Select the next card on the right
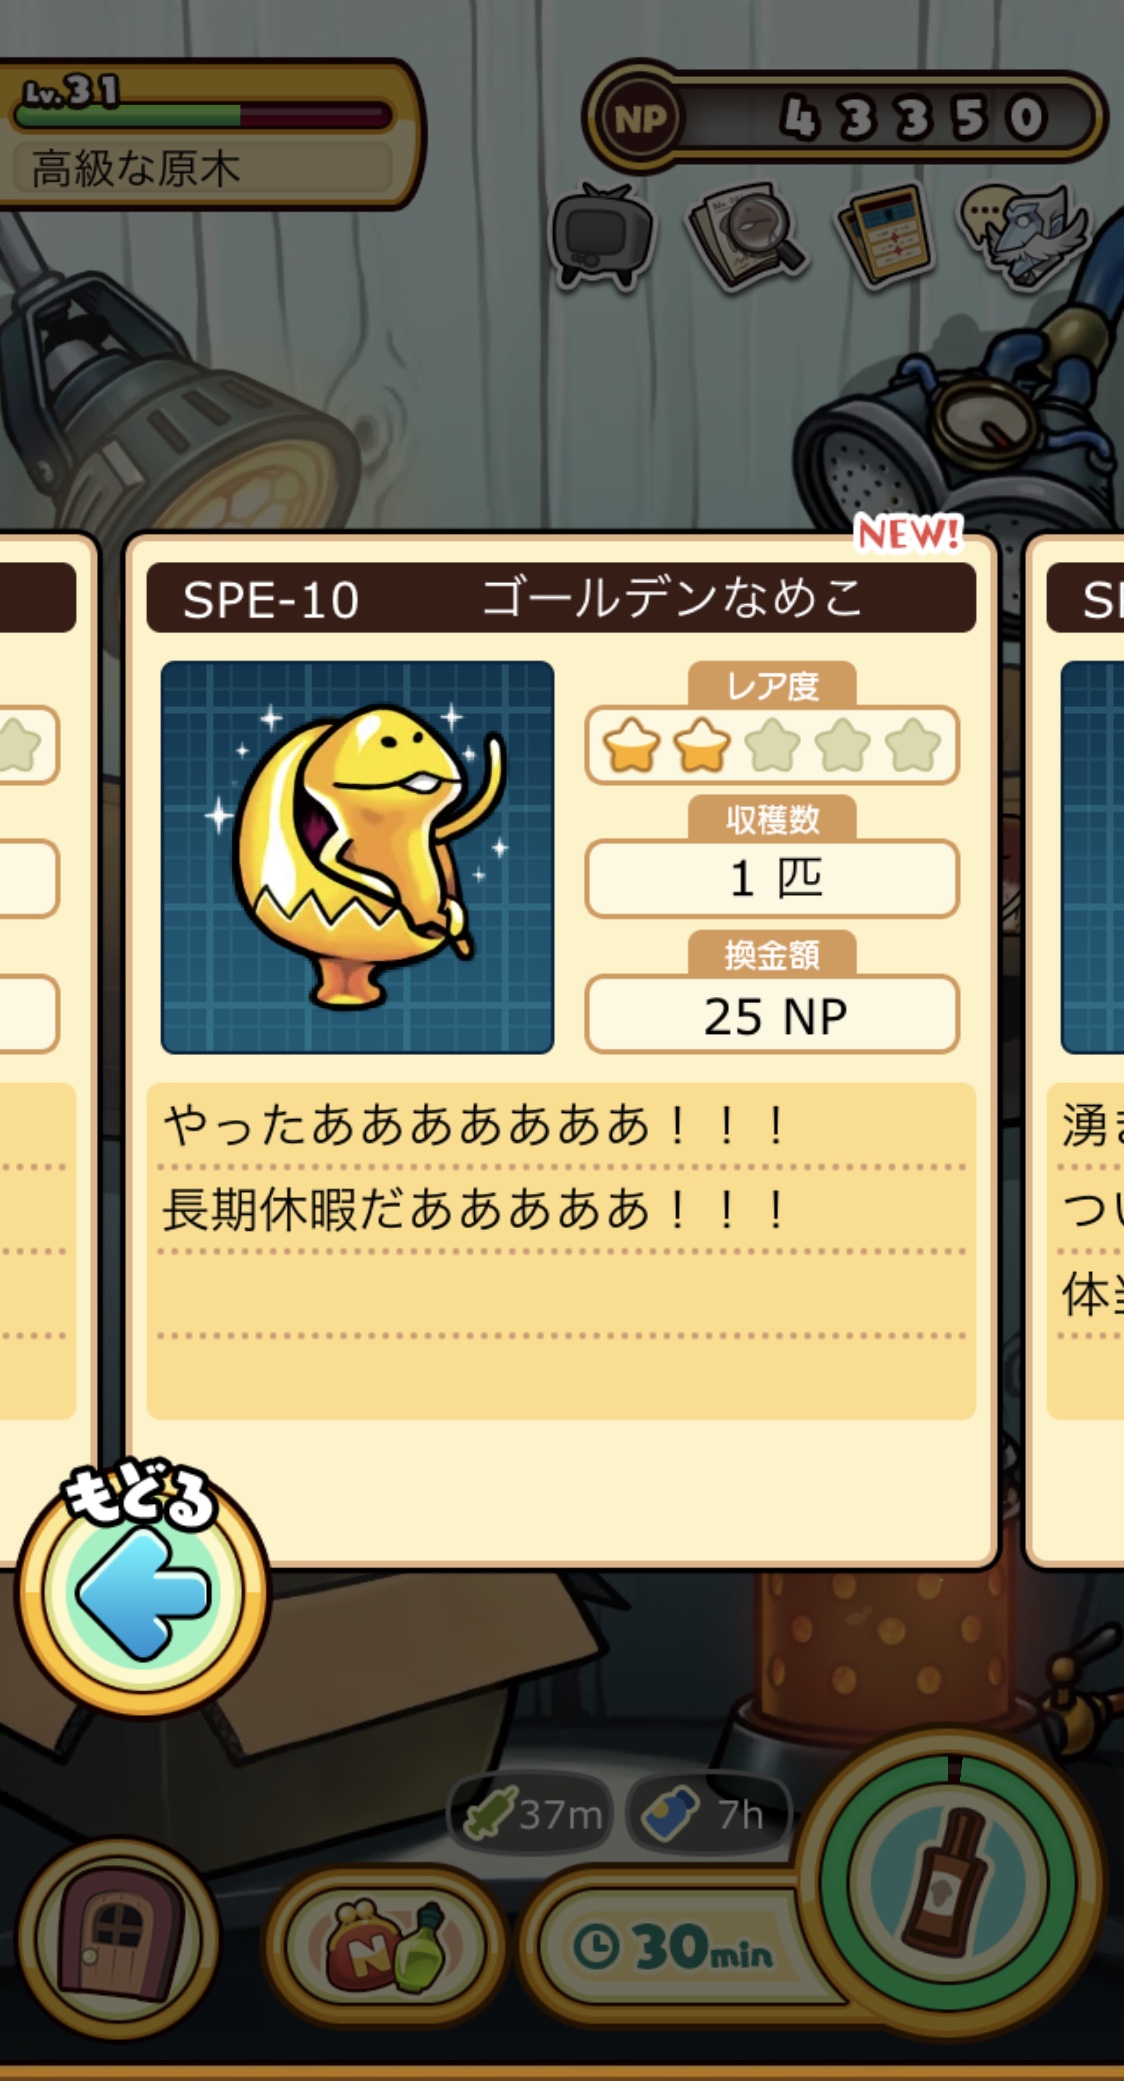The height and width of the screenshot is (2081, 1124). pos(1076,1050)
